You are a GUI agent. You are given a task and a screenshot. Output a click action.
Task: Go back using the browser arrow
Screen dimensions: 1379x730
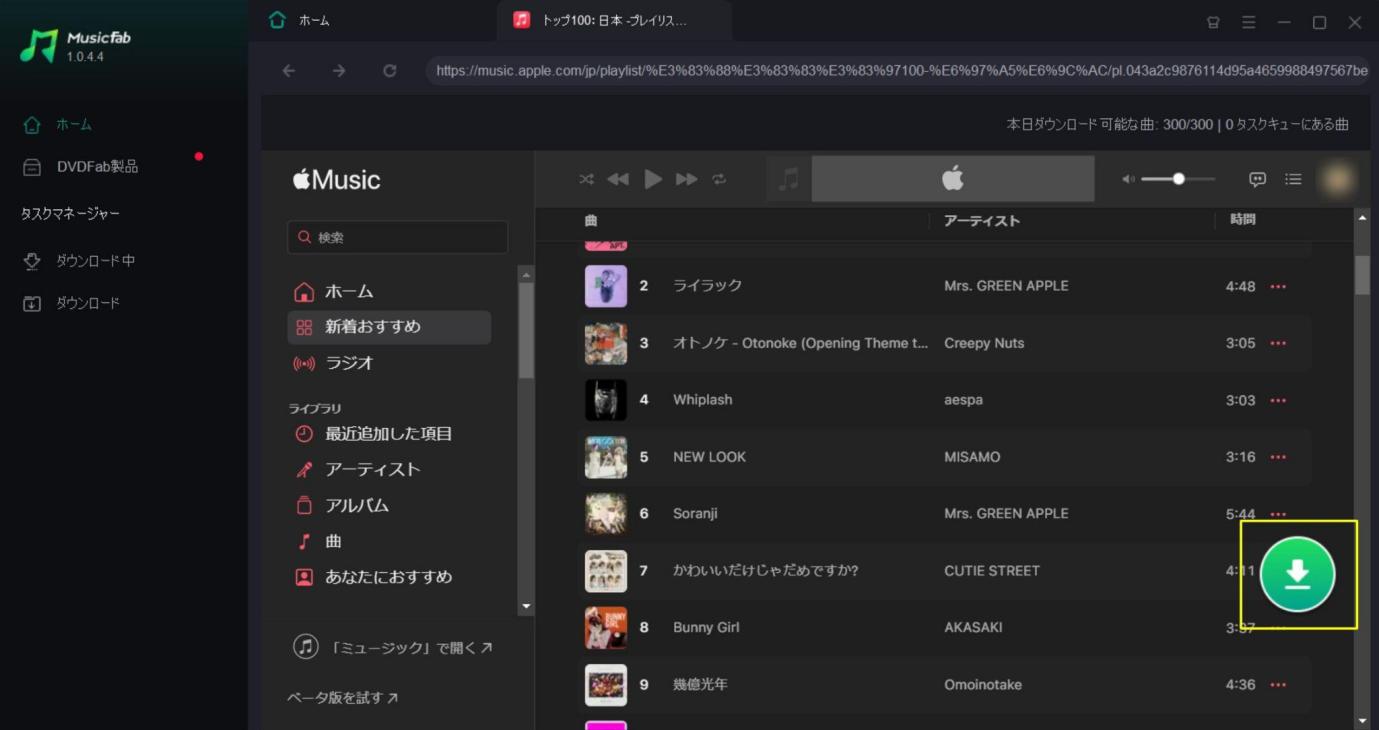click(x=289, y=70)
